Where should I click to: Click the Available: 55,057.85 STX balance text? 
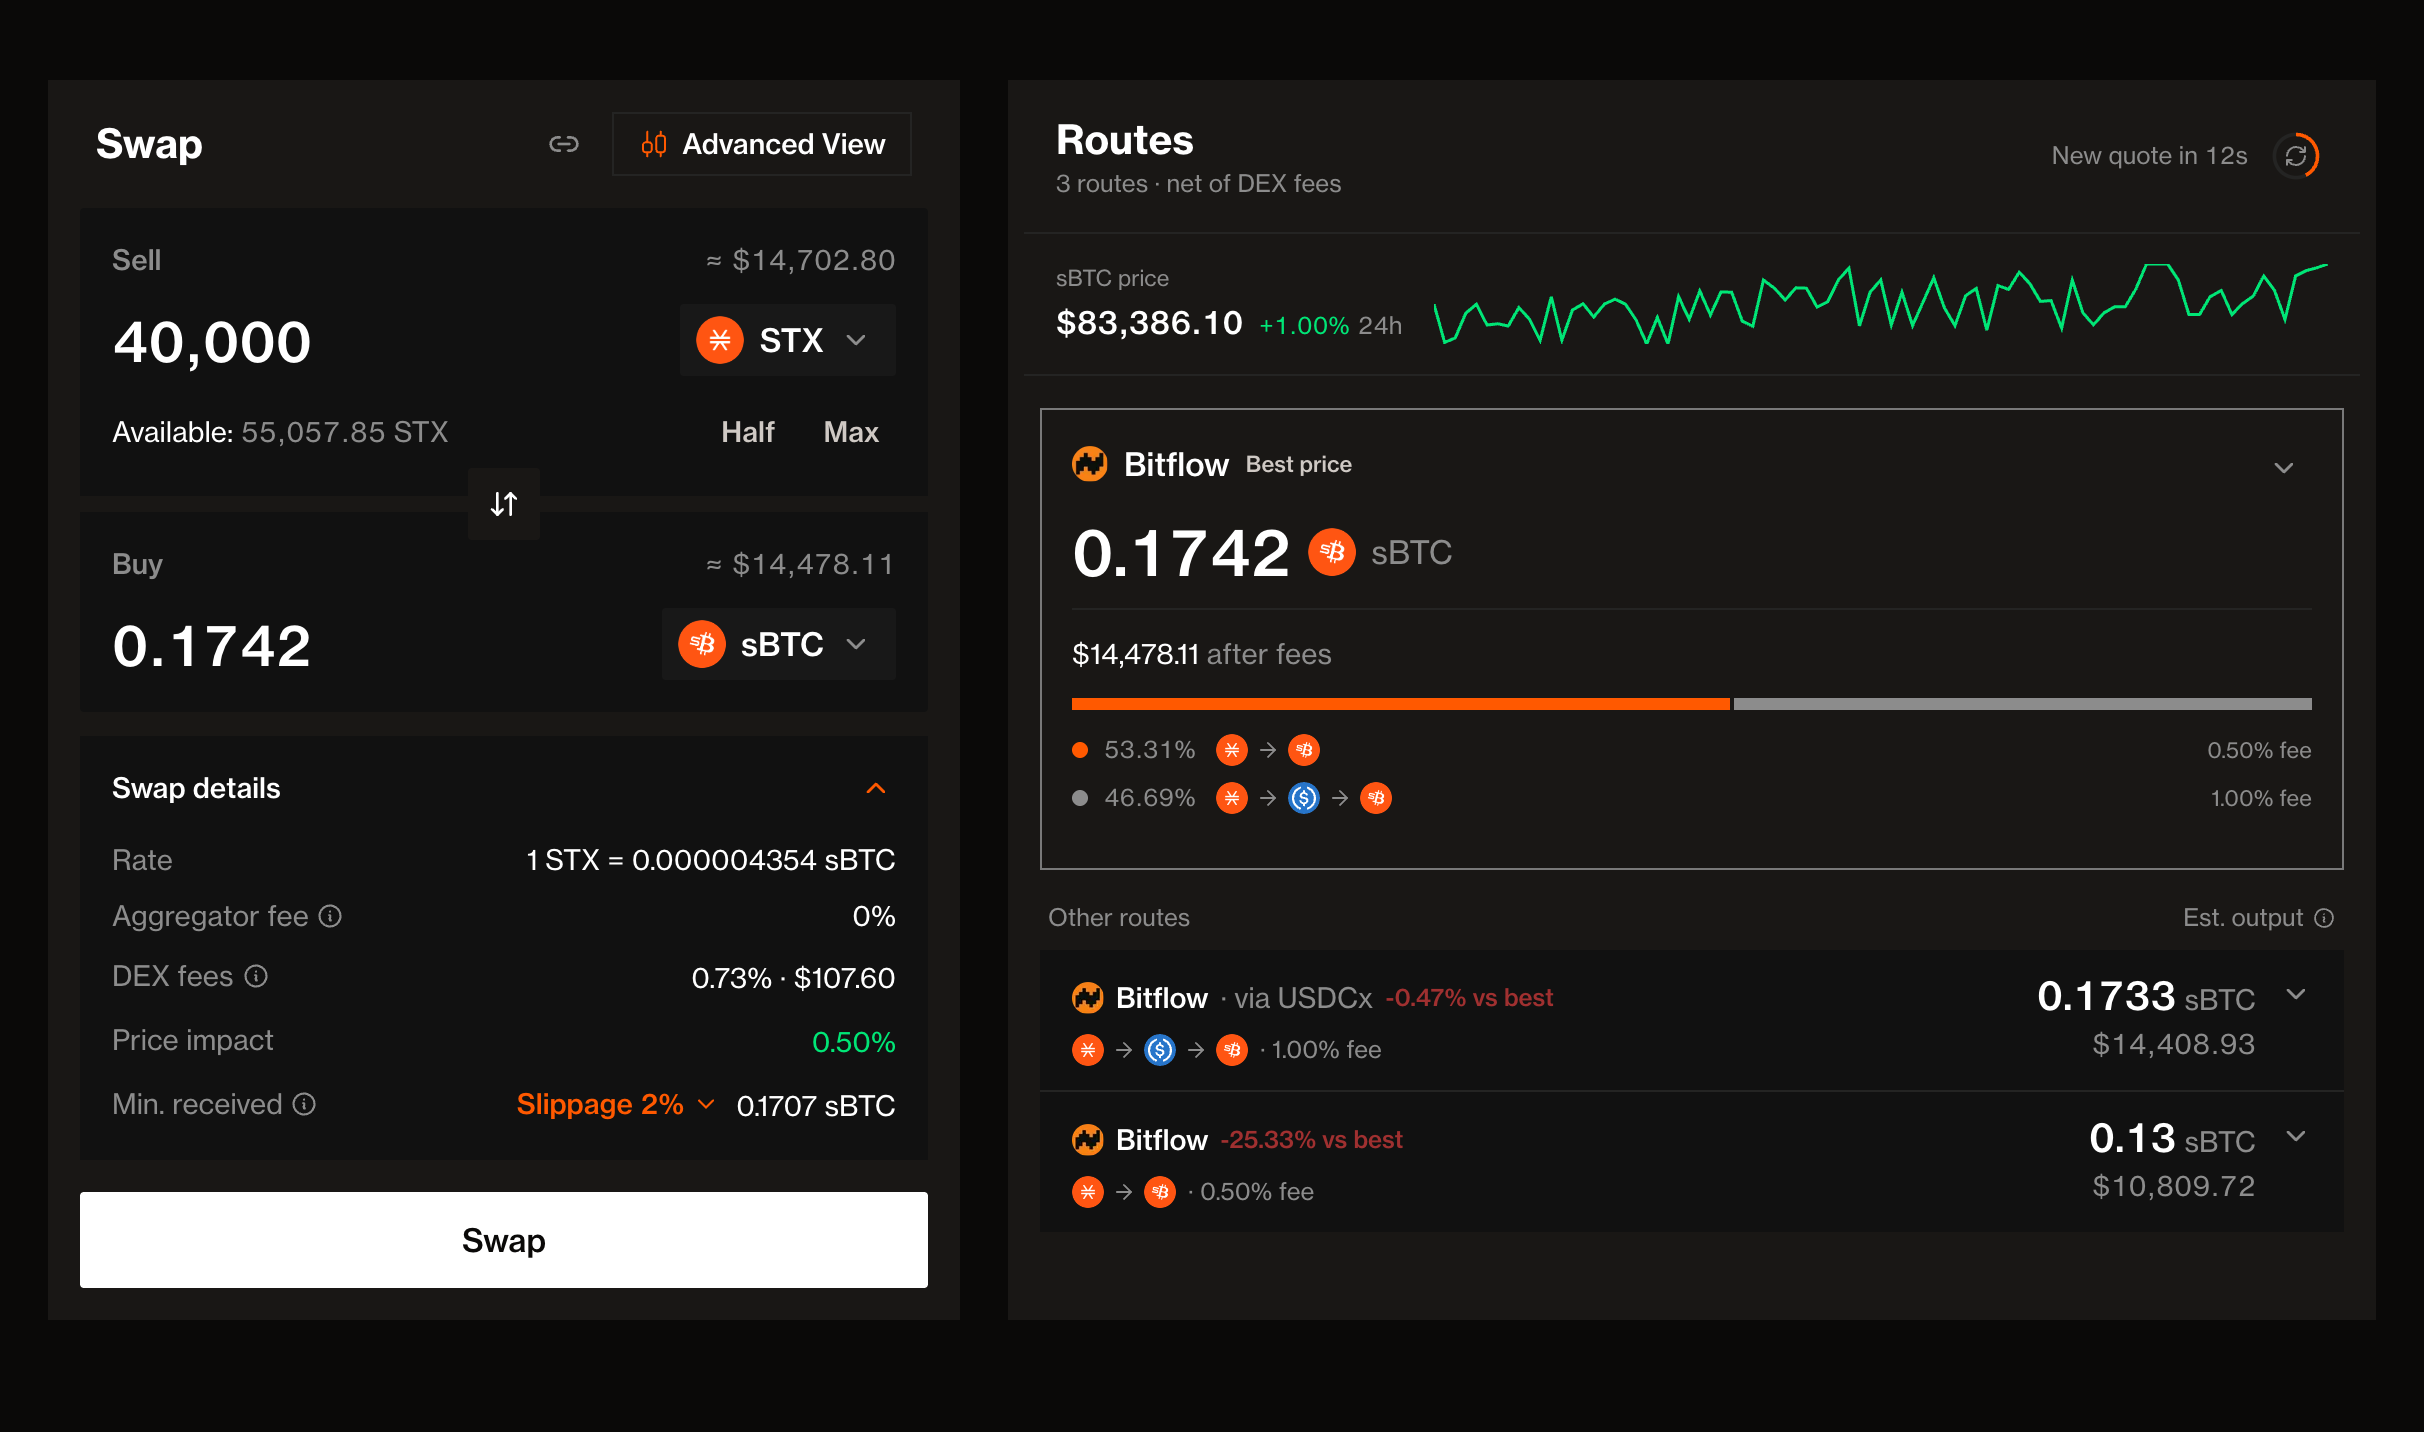(280, 432)
